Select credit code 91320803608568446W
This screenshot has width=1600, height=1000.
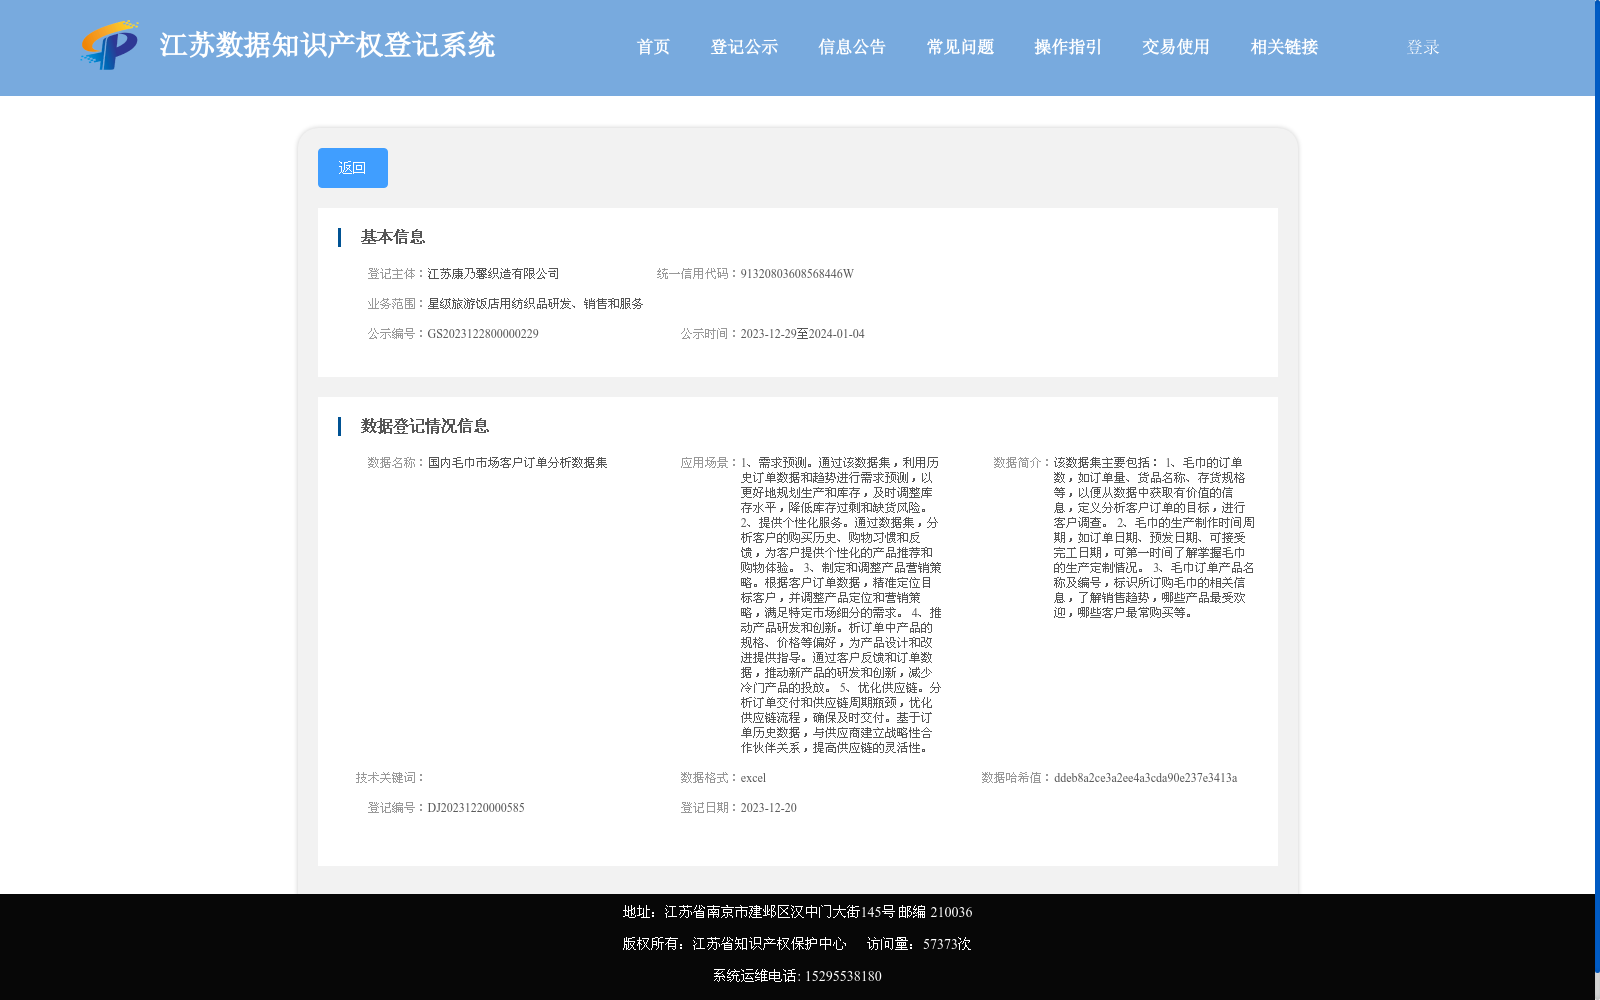797,274
